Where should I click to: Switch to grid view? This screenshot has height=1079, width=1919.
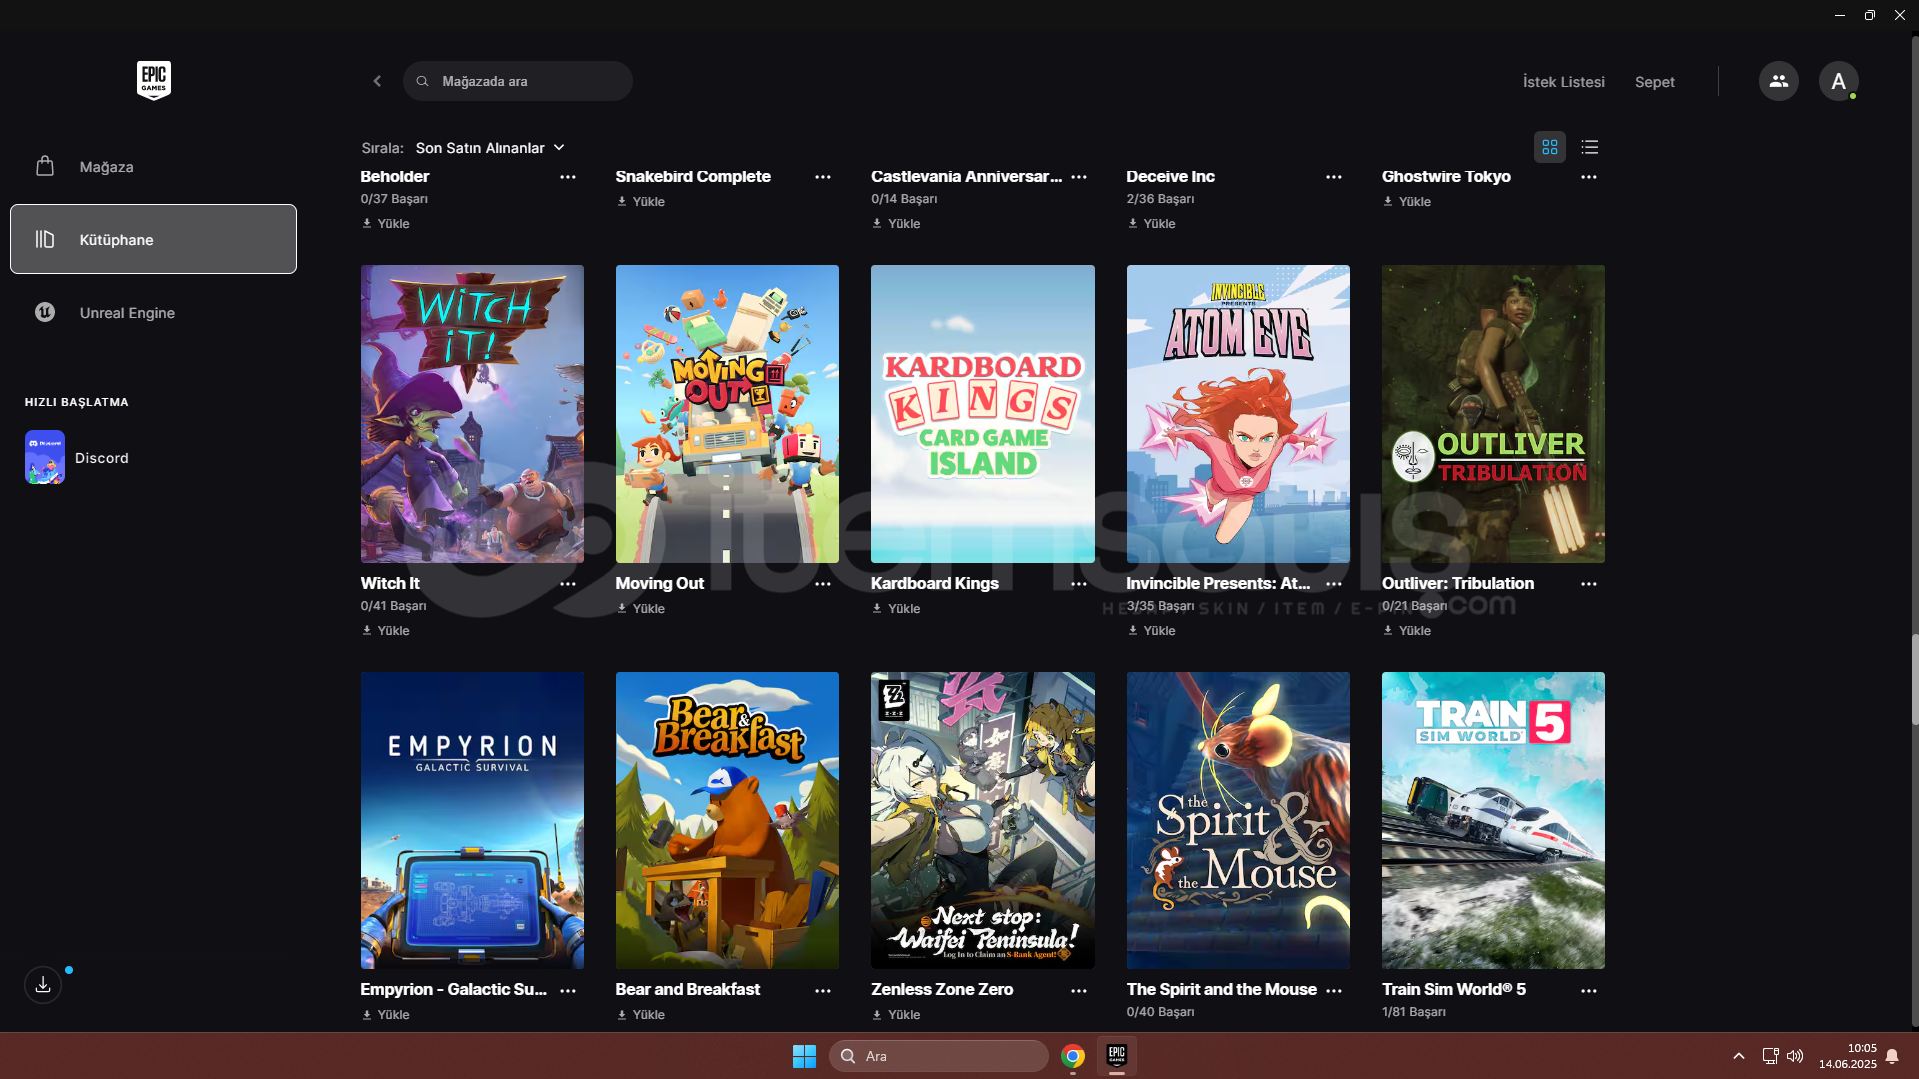(x=1549, y=147)
